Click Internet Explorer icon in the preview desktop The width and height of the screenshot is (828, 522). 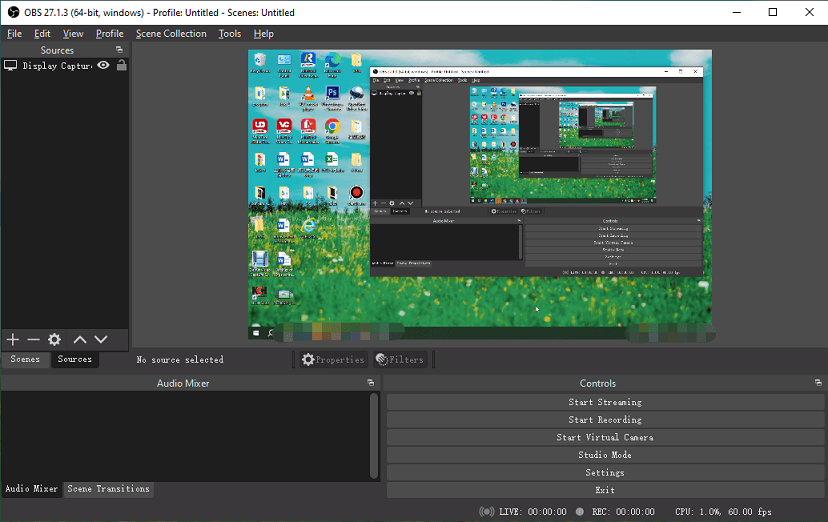coord(308,228)
